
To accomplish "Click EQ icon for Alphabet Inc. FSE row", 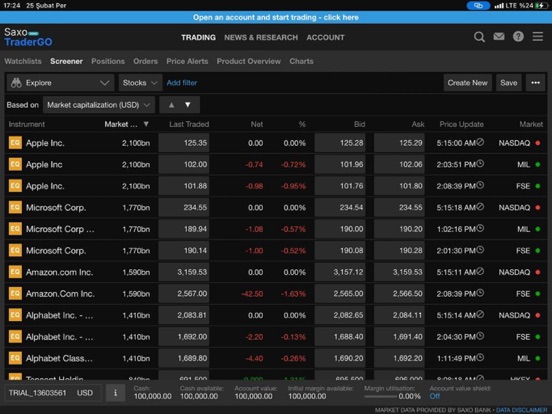I will point(15,337).
